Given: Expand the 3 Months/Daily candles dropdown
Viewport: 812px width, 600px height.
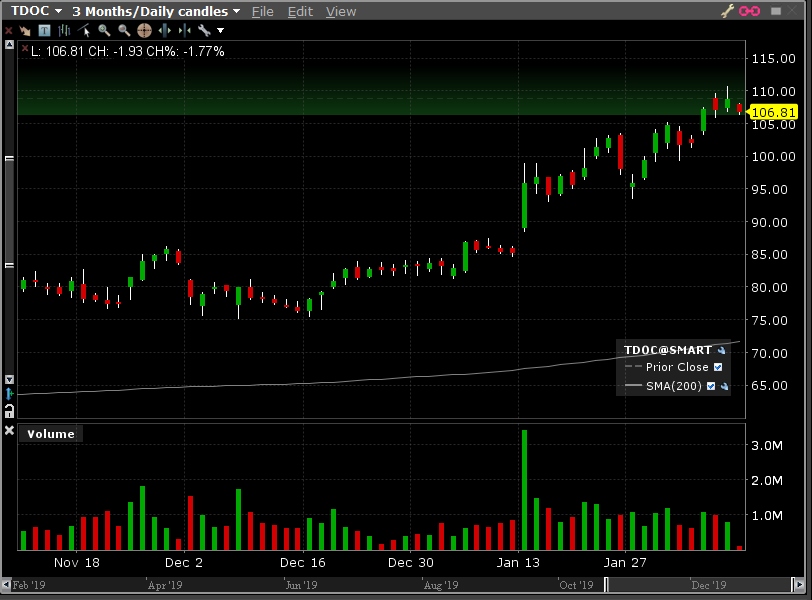Looking at the screenshot, I should [156, 11].
